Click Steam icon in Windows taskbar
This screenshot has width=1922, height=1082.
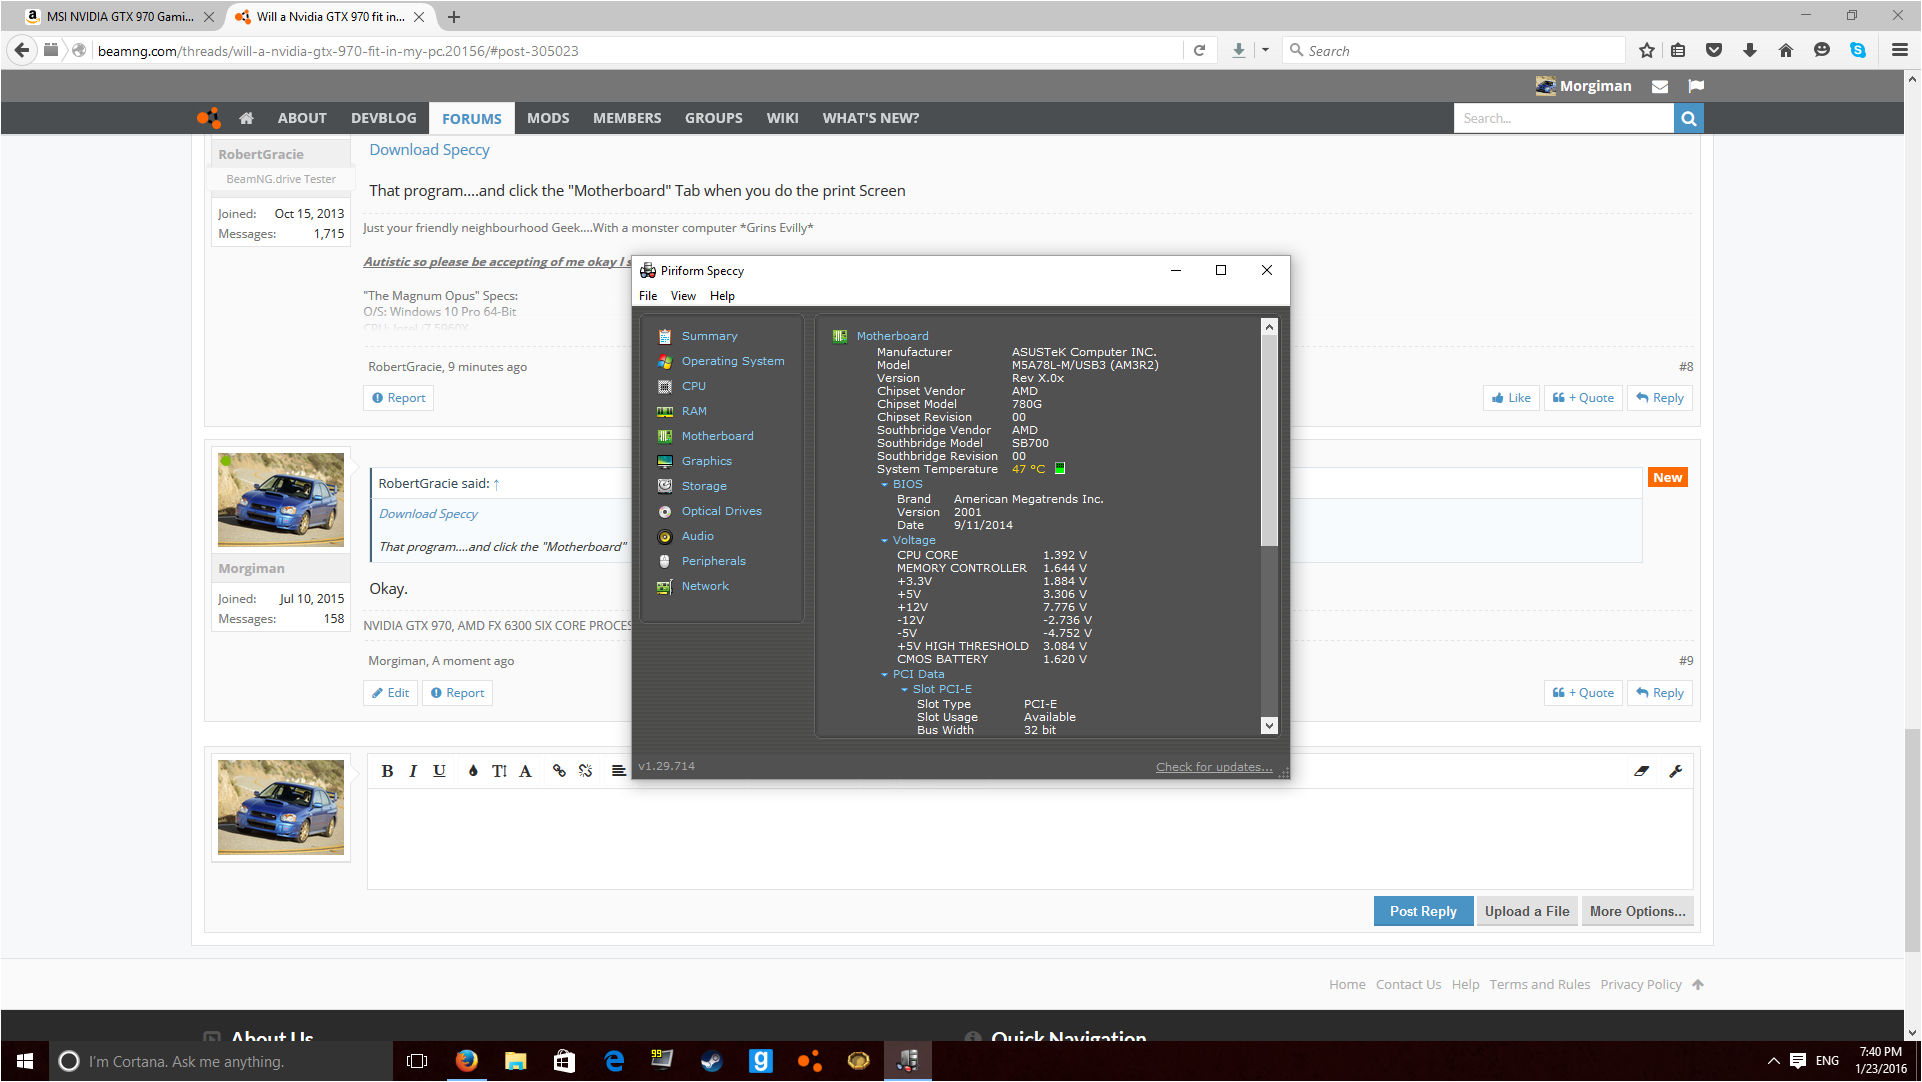[712, 1061]
